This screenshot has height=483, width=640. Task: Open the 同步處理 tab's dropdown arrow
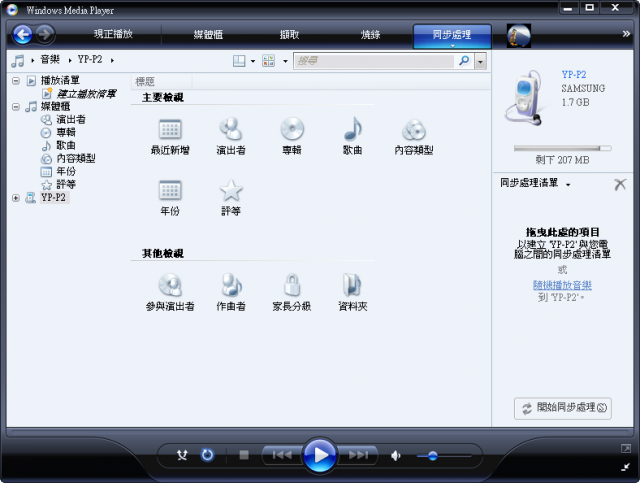tap(452, 46)
